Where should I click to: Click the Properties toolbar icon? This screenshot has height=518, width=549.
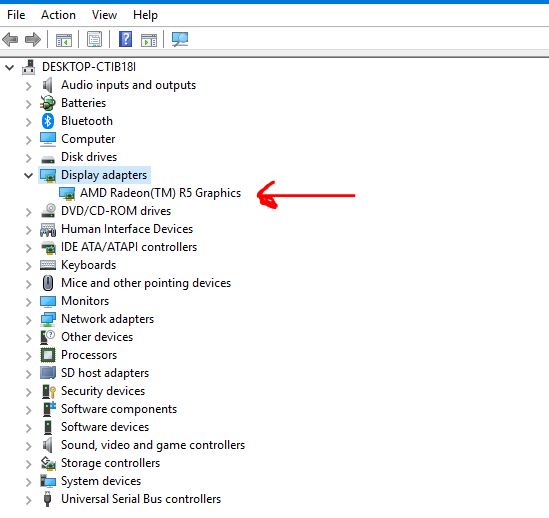tap(95, 39)
